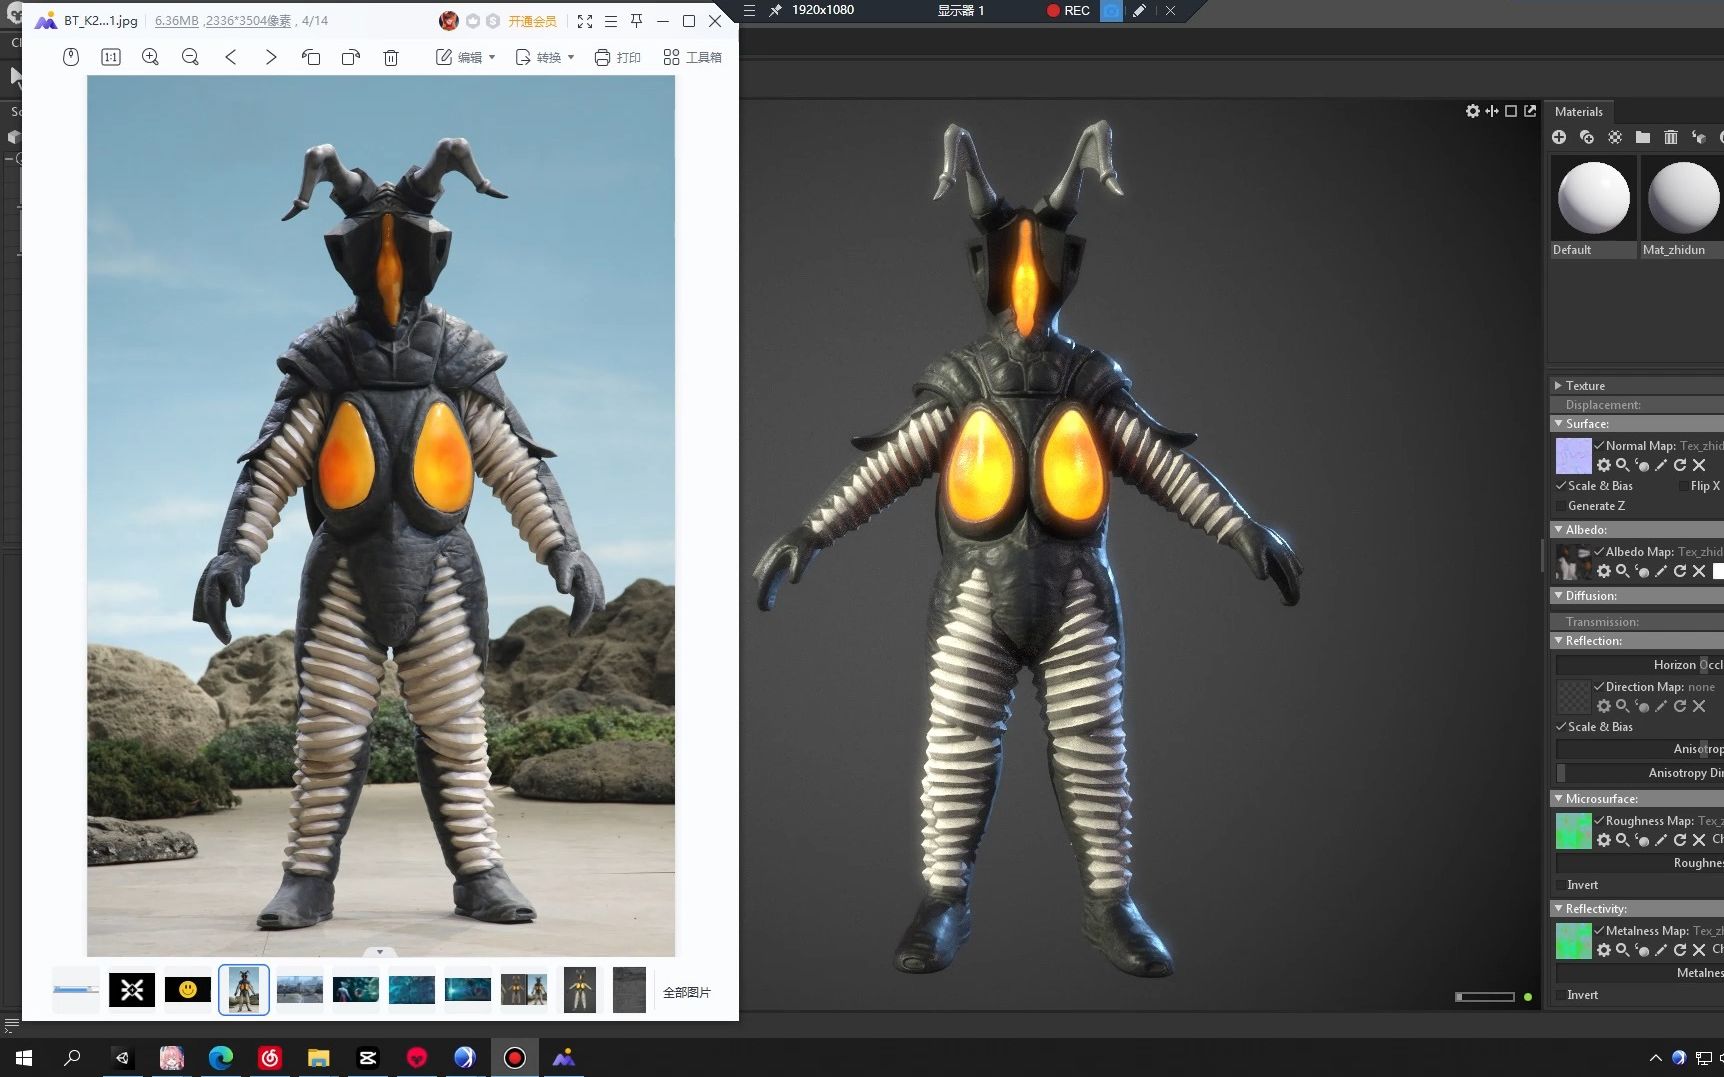The image size is (1724, 1077).
Task: Show 全部图片 all pictures
Action: click(x=687, y=993)
